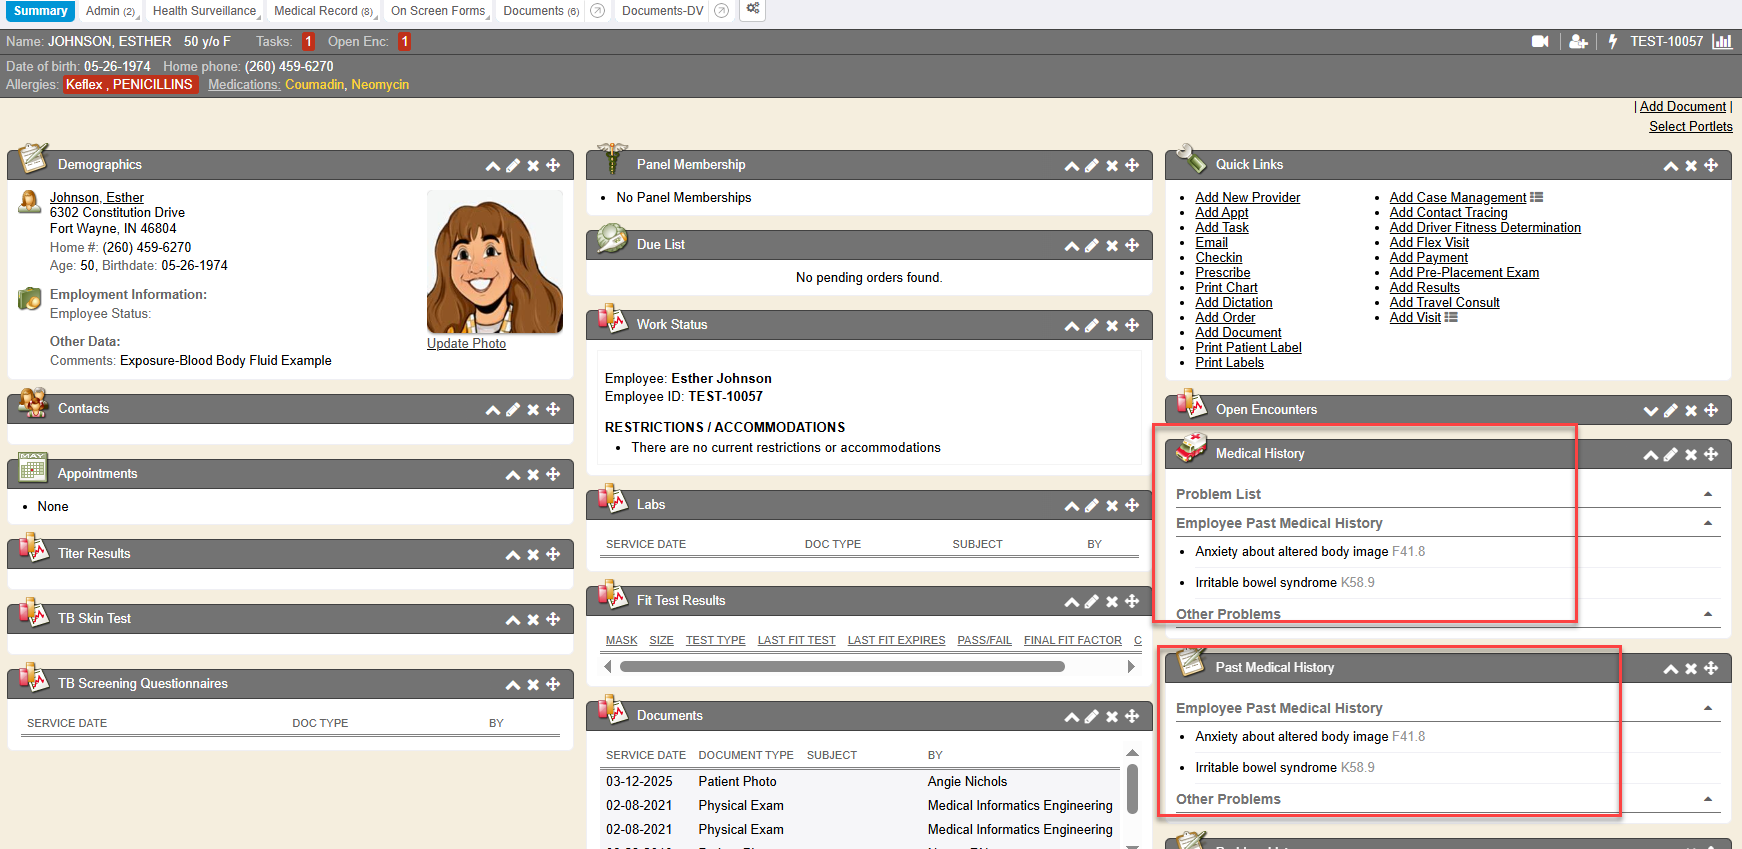Viewport: 1742px width, 849px height.
Task: Pop out the Documents tab arrow icon
Action: [x=598, y=11]
